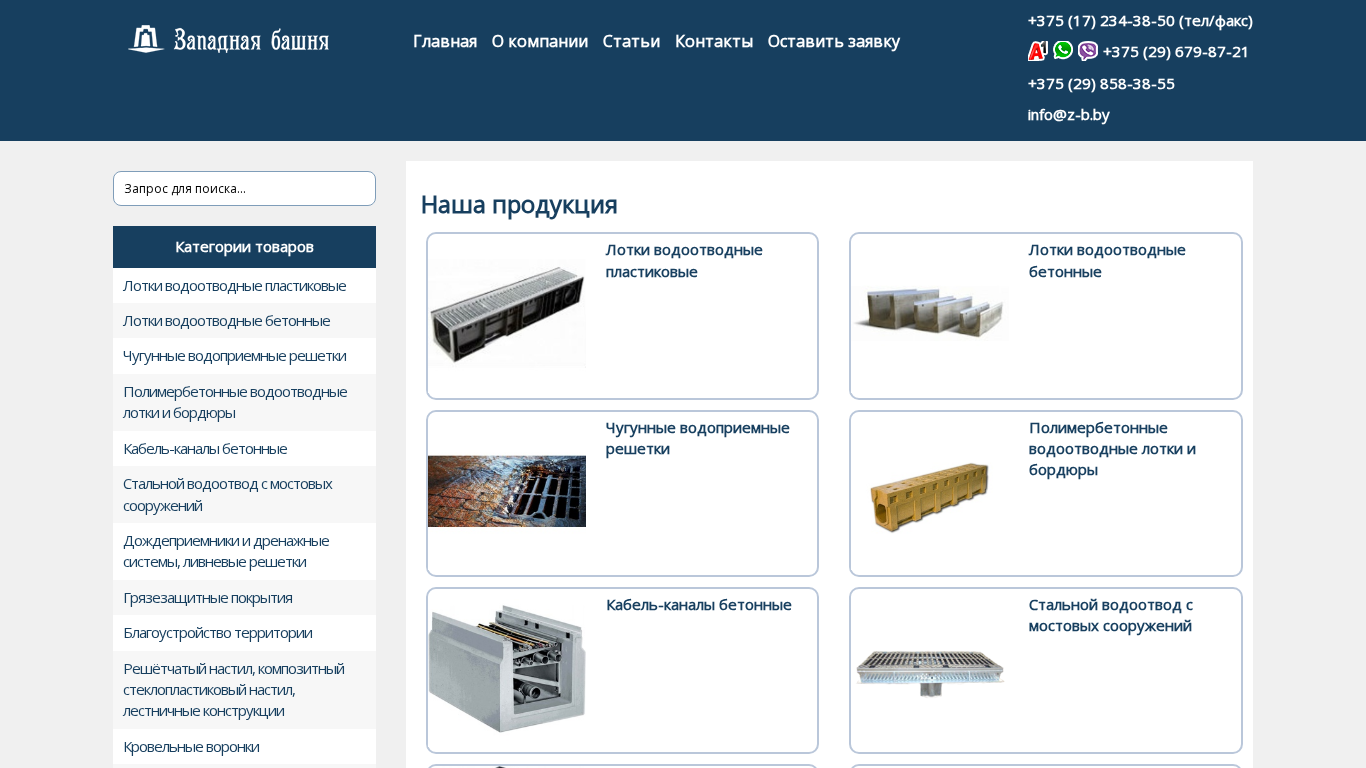Choose Благоустройство территории sidebar category
The width and height of the screenshot is (1366, 768).
[217, 633]
